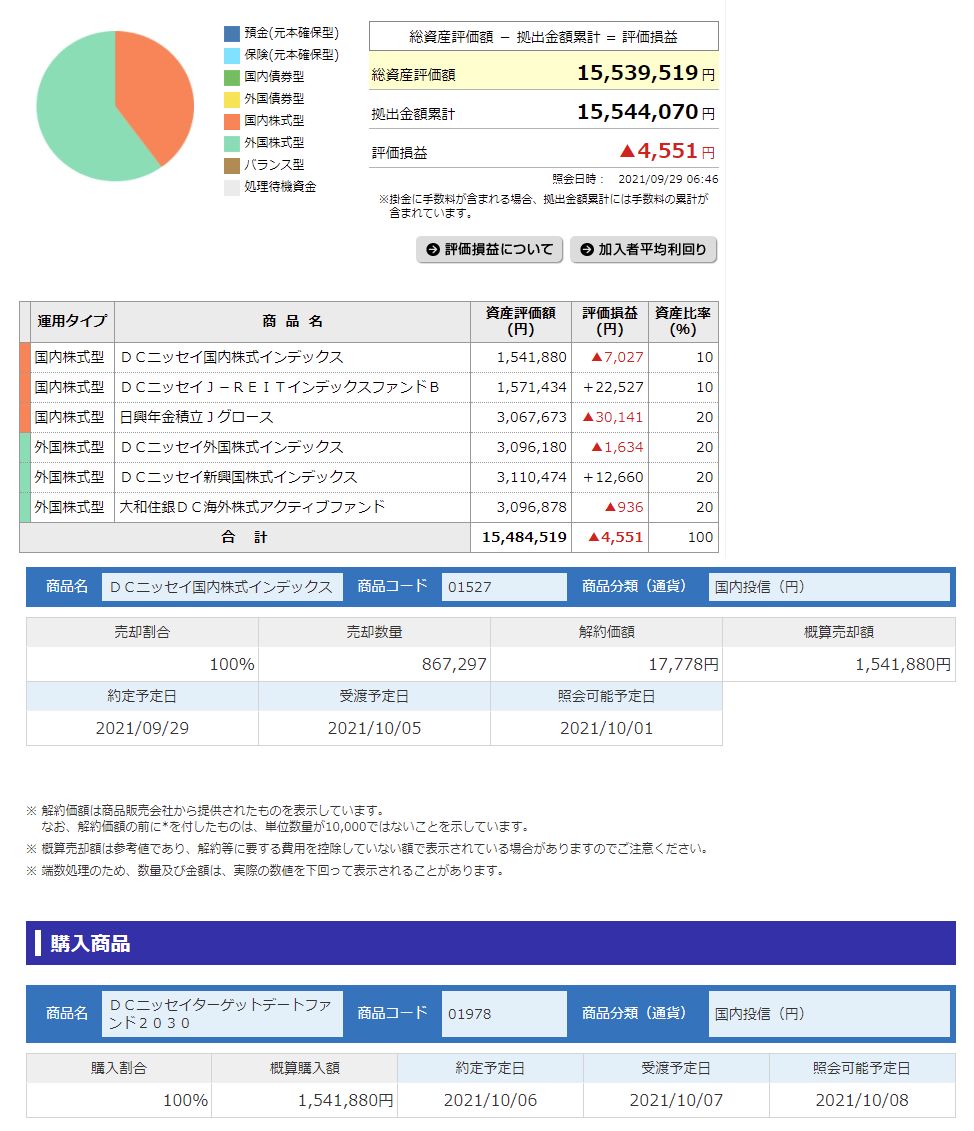
Task: Click 大和住銀ＤＣ海外株式アクティブファンド row
Action: coord(252,507)
